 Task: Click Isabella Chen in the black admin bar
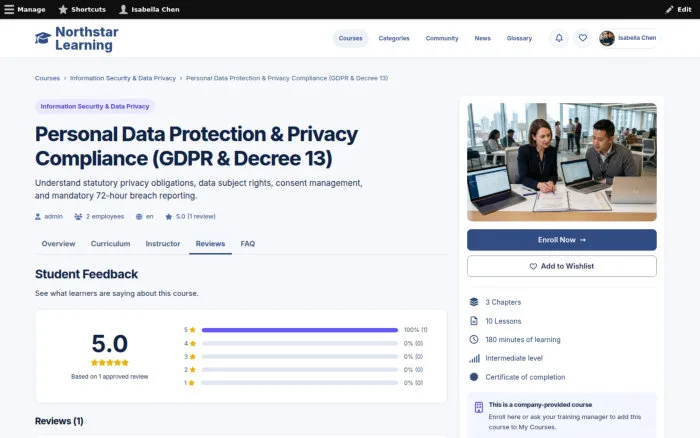point(155,9)
